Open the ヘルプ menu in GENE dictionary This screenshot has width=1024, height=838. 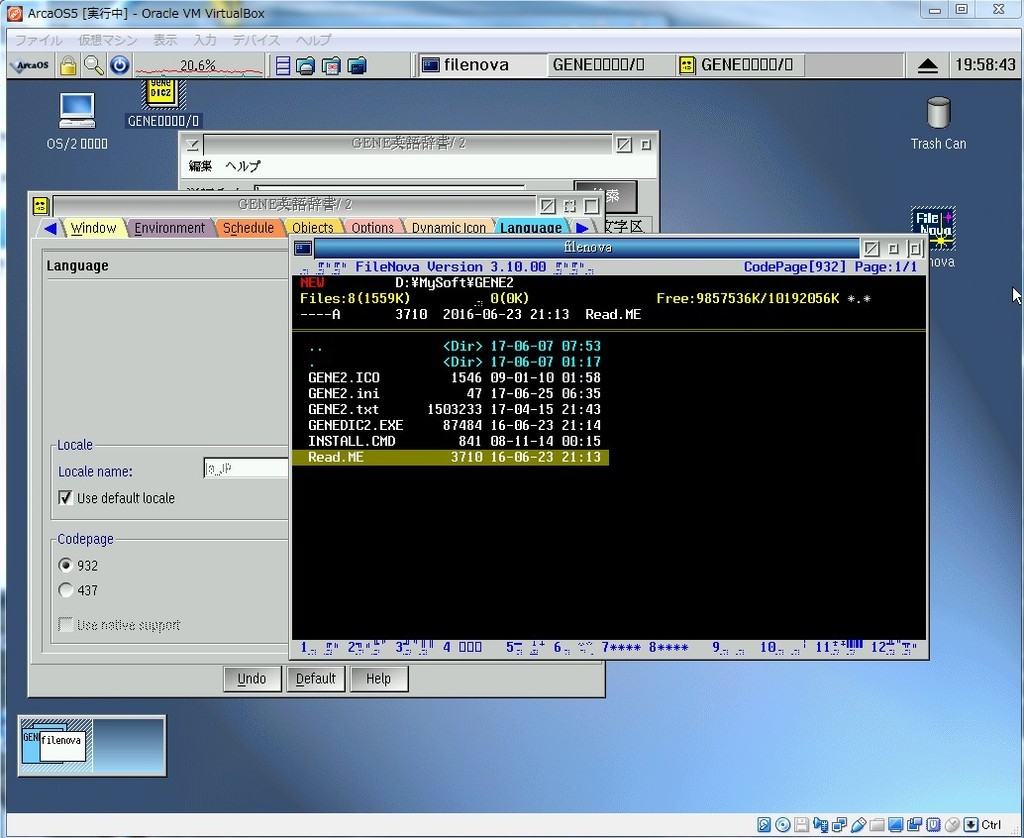tap(243, 166)
